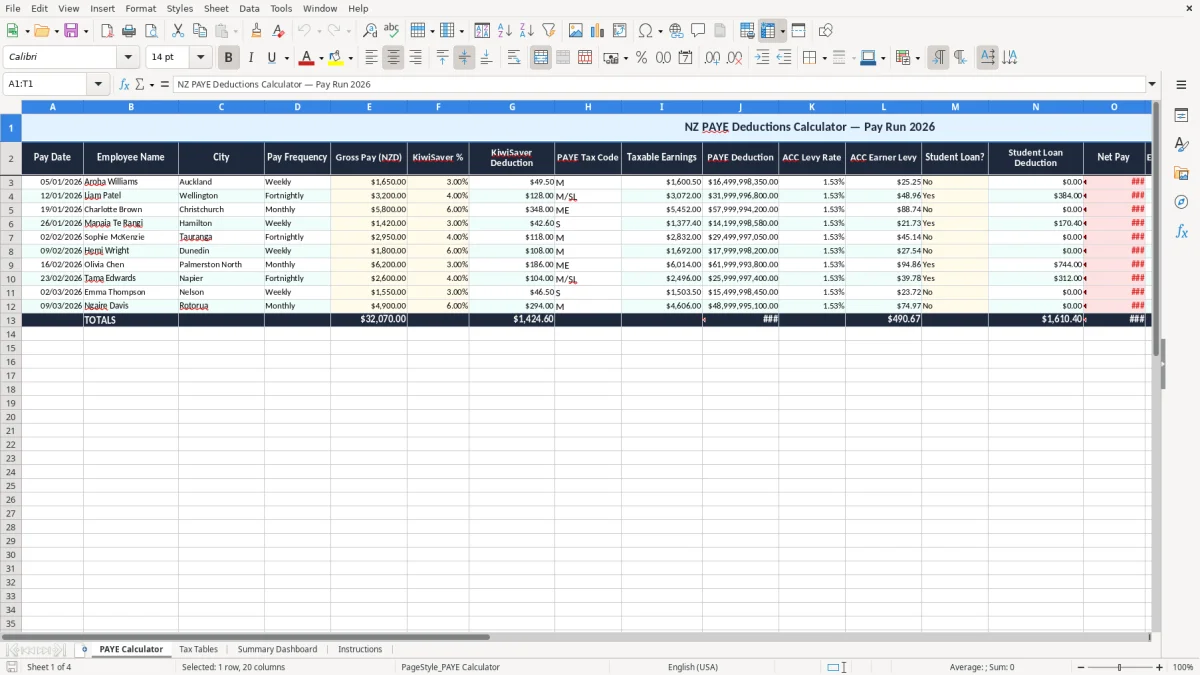1200x675 pixels.
Task: Open the Font Name dropdown
Action: coord(130,58)
